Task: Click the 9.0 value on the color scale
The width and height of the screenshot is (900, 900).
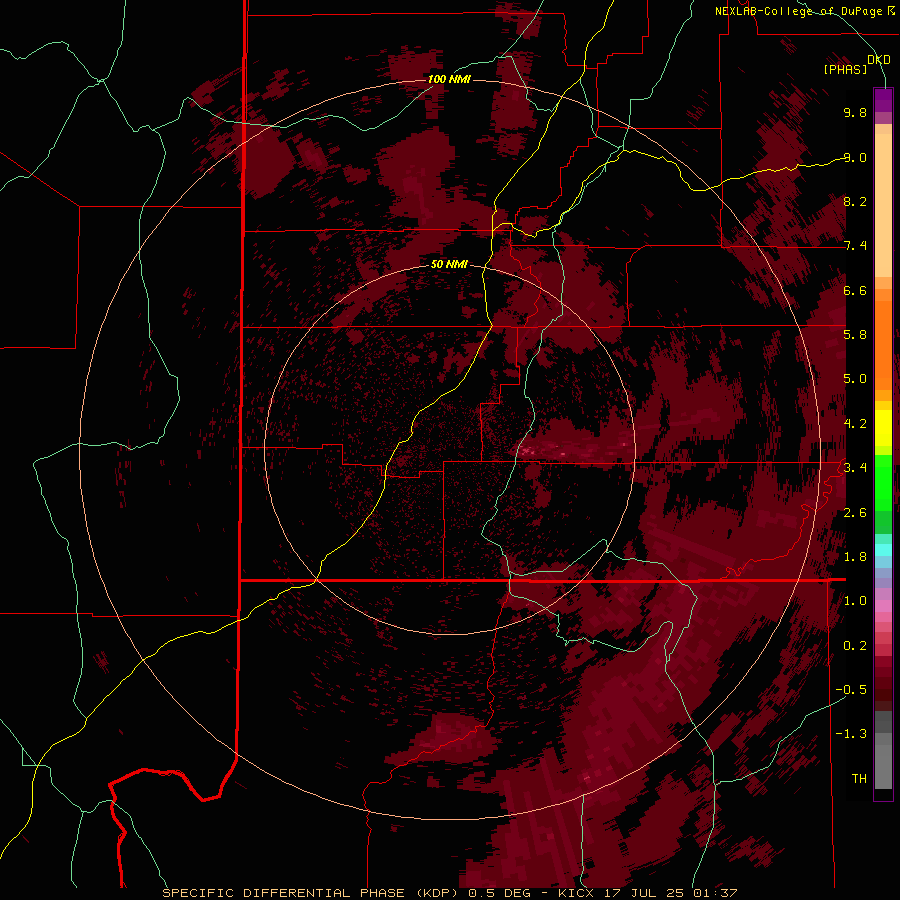Action: [855, 157]
